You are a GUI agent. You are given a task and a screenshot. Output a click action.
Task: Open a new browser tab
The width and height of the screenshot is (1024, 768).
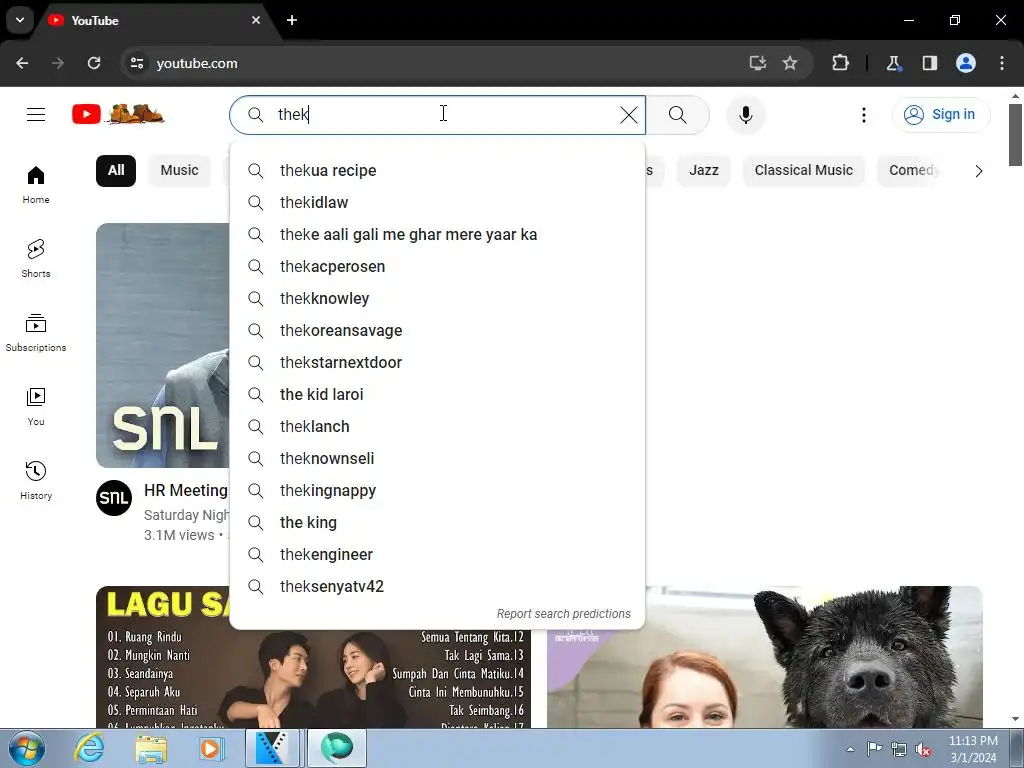click(292, 20)
